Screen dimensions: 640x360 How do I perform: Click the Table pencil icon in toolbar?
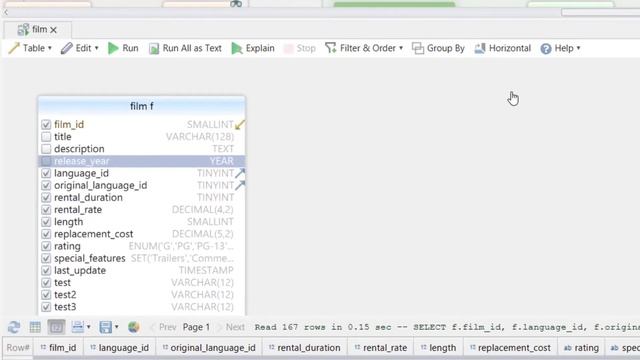[x=14, y=48]
